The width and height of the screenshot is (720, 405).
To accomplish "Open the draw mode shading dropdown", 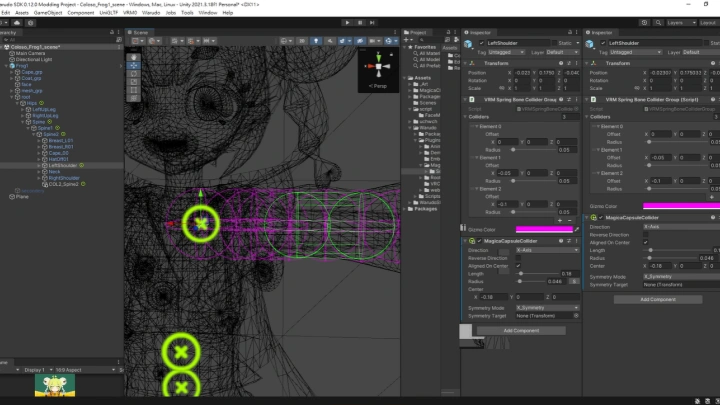I will [286, 41].
